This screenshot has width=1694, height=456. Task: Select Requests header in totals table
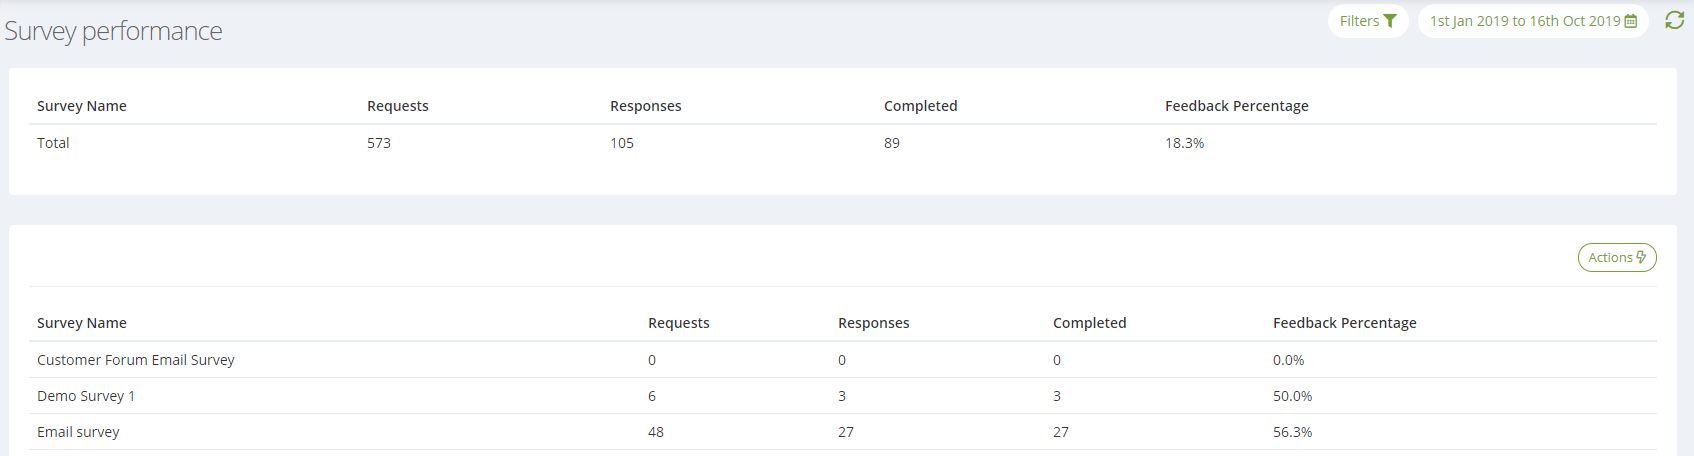pyautogui.click(x=398, y=106)
